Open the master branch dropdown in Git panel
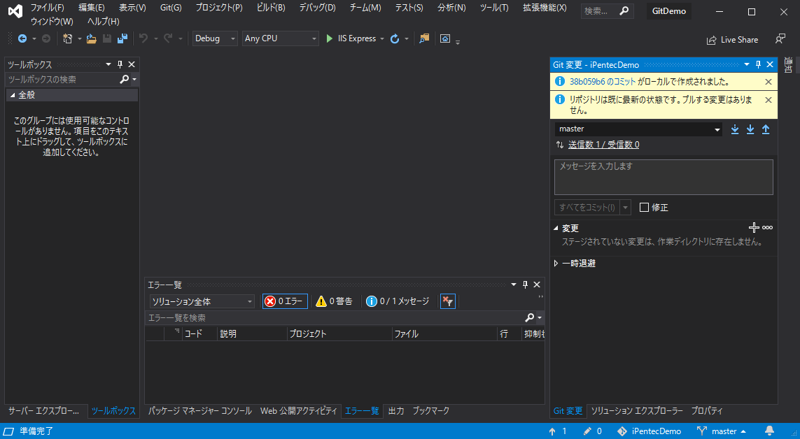The height and width of the screenshot is (439, 800). point(638,129)
